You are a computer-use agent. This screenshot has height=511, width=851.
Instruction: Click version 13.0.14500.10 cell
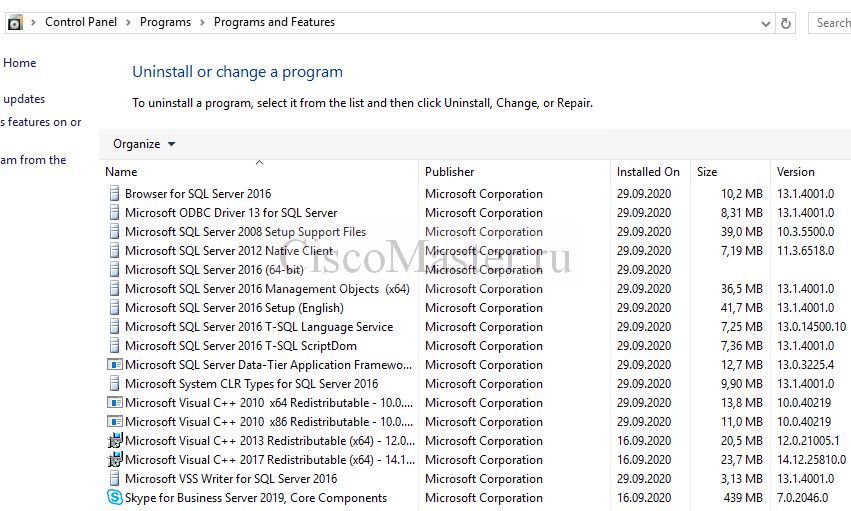(811, 327)
